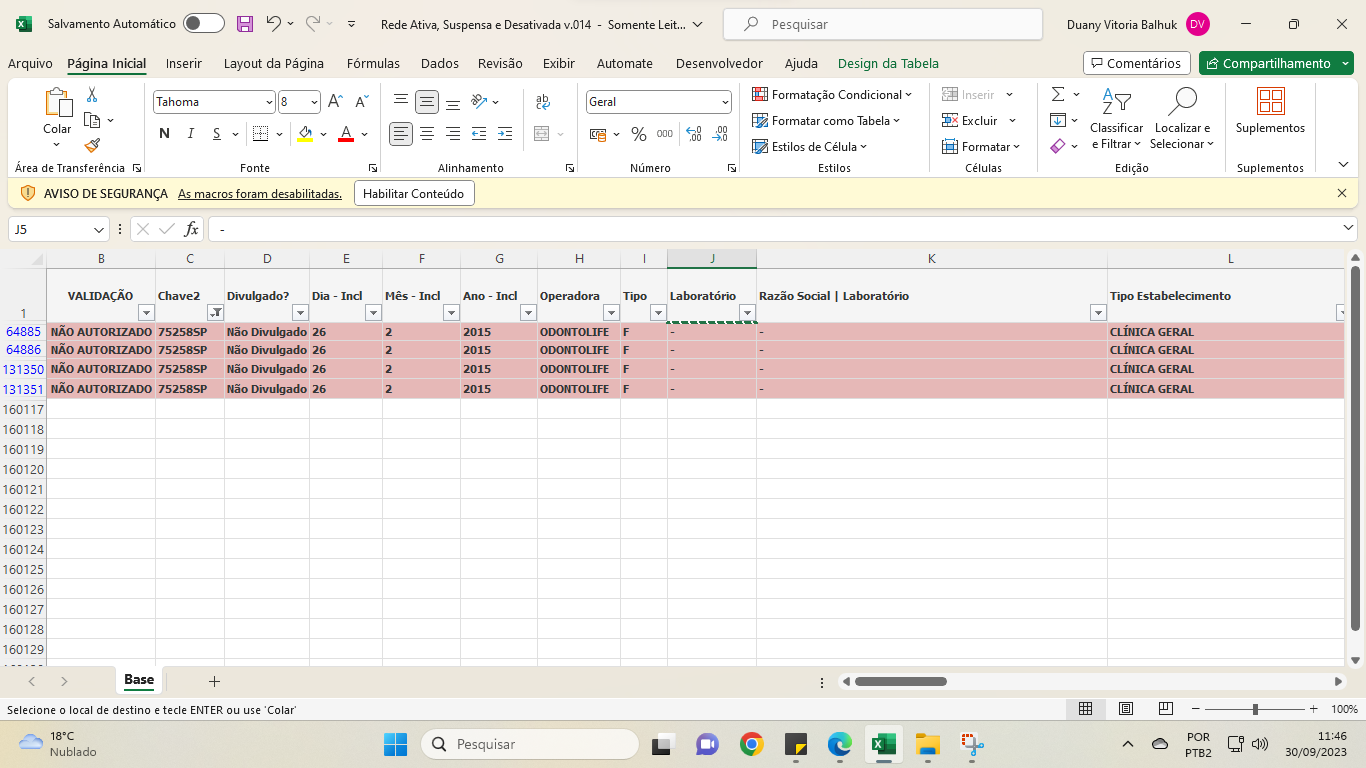Click the Cut scissors icon

click(x=92, y=95)
